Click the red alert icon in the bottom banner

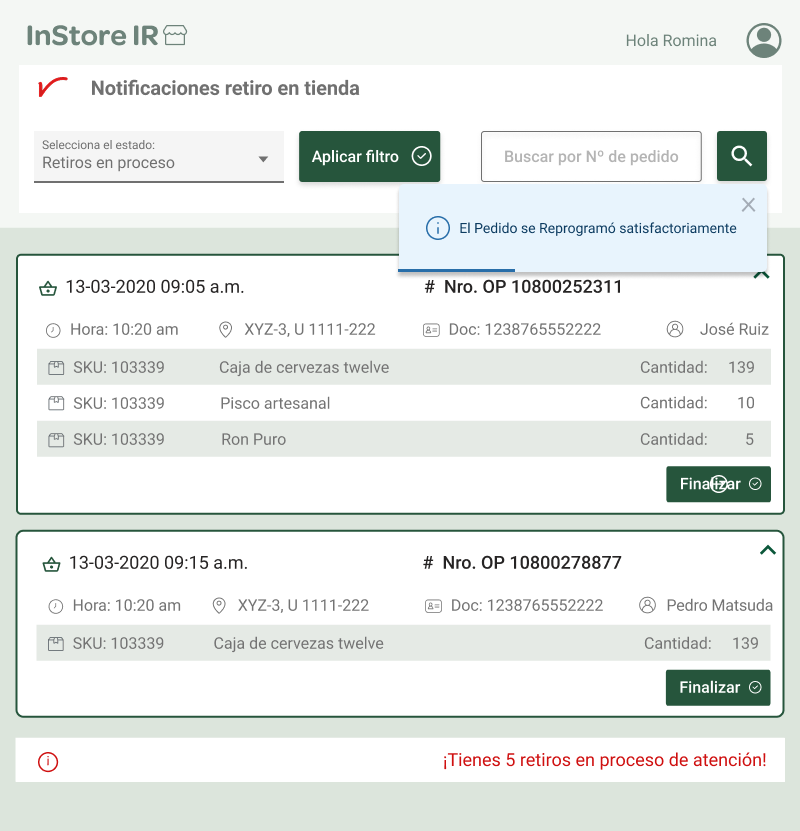pos(47,761)
